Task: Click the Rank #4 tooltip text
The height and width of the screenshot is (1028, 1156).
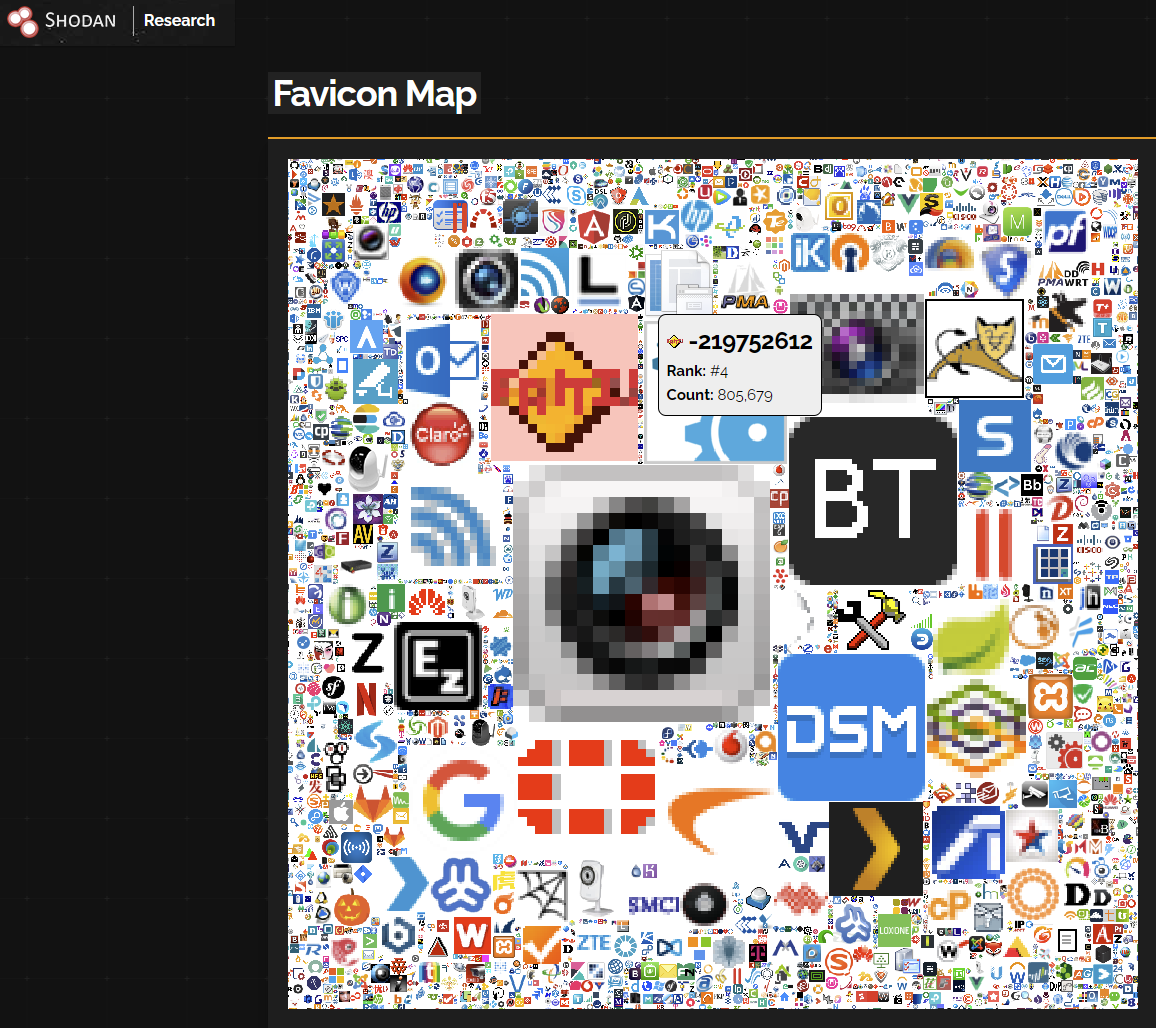Action: (697, 371)
